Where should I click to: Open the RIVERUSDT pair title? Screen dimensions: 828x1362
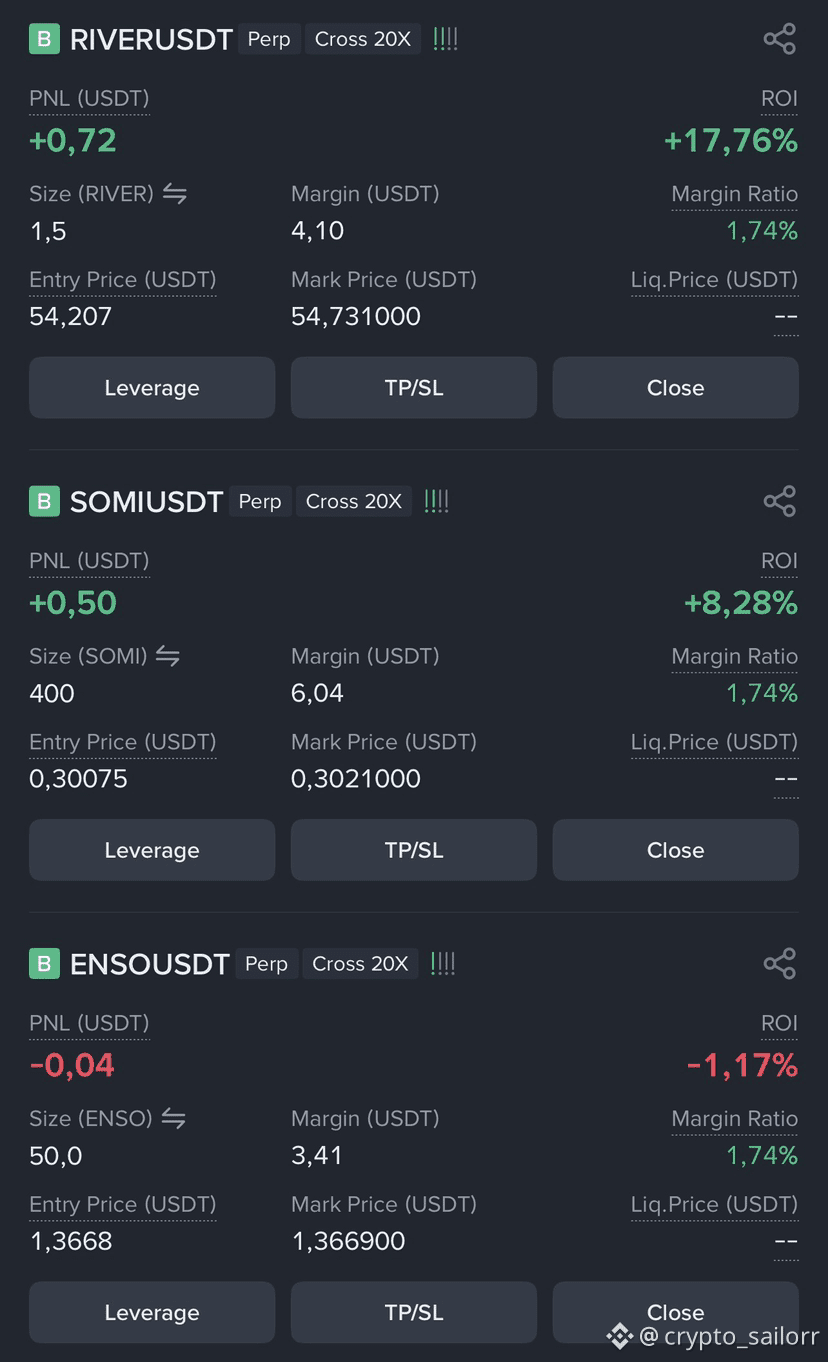pos(151,39)
